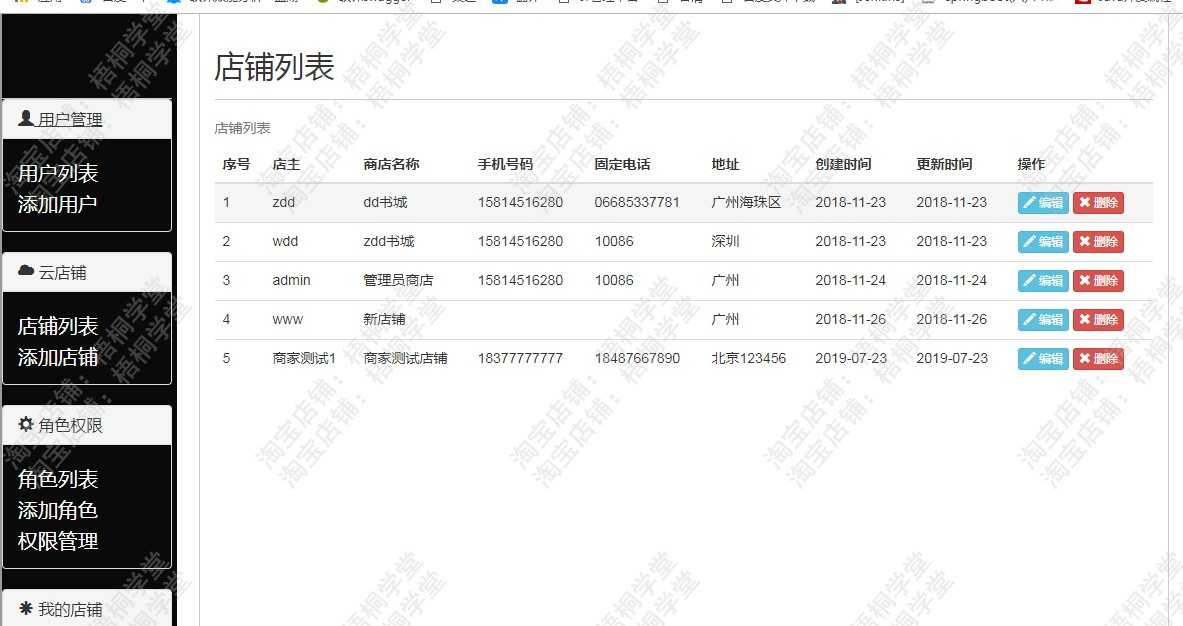The width and height of the screenshot is (1183, 626).
Task: Click the gear icon beside 角色权限
Action: (x=24, y=425)
